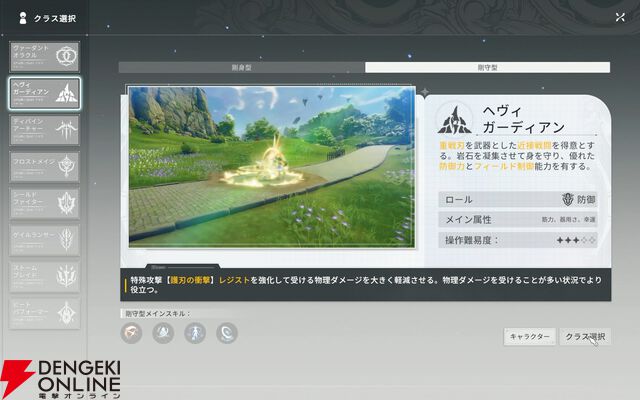This screenshot has height=400, width=640.
Task: Click the ロール 防御 info row
Action: pos(517,199)
